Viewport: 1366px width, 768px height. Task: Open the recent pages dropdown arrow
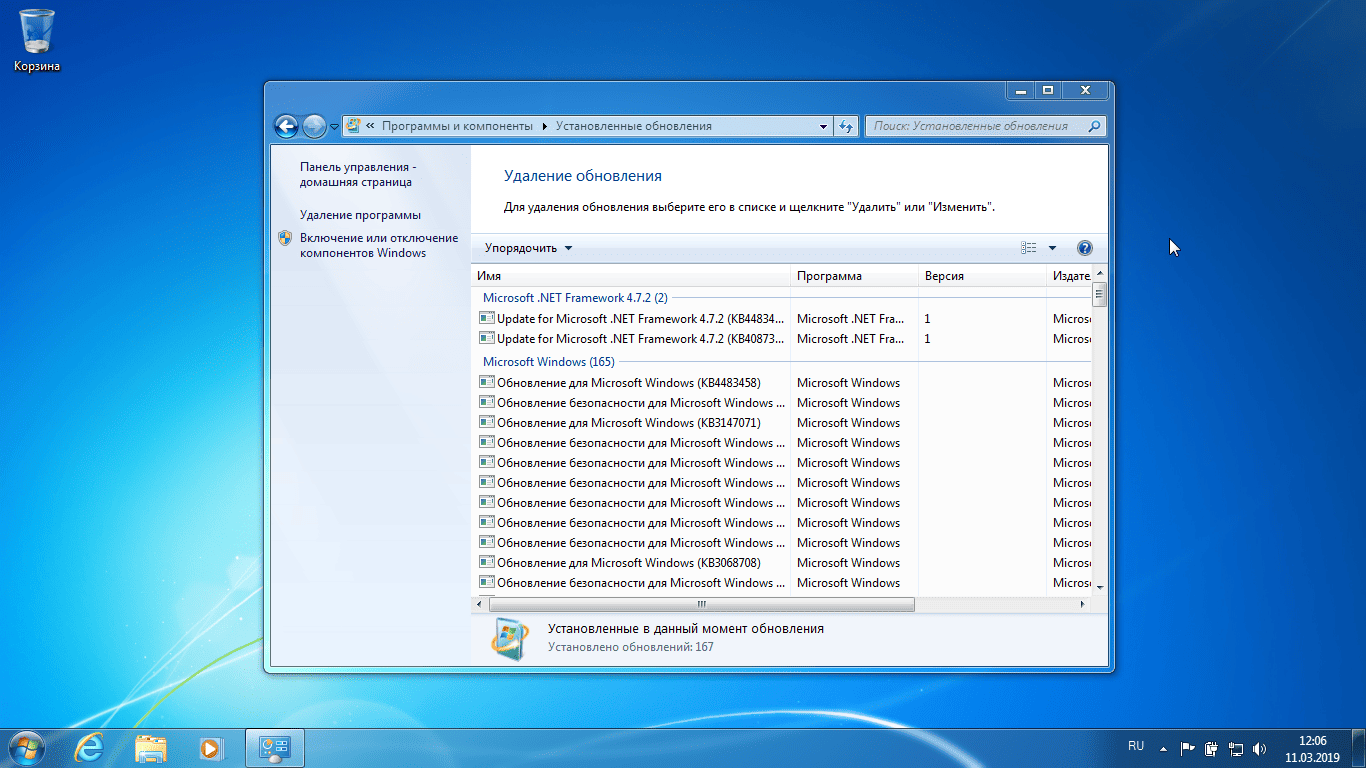pos(334,127)
